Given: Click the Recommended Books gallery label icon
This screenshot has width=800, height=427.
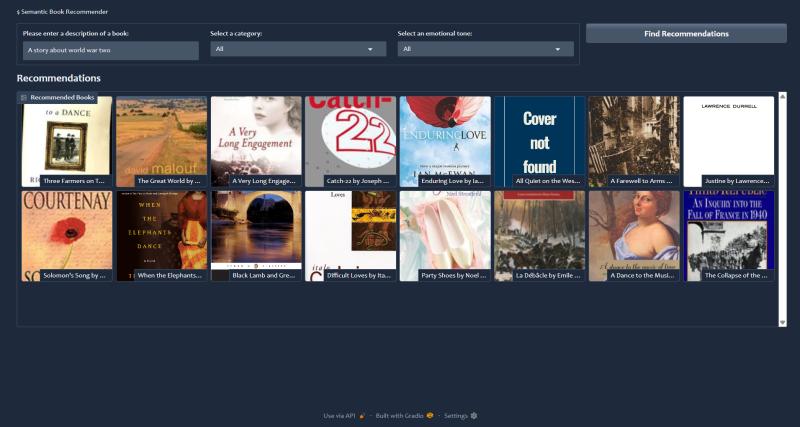Looking at the screenshot, I should pos(23,97).
